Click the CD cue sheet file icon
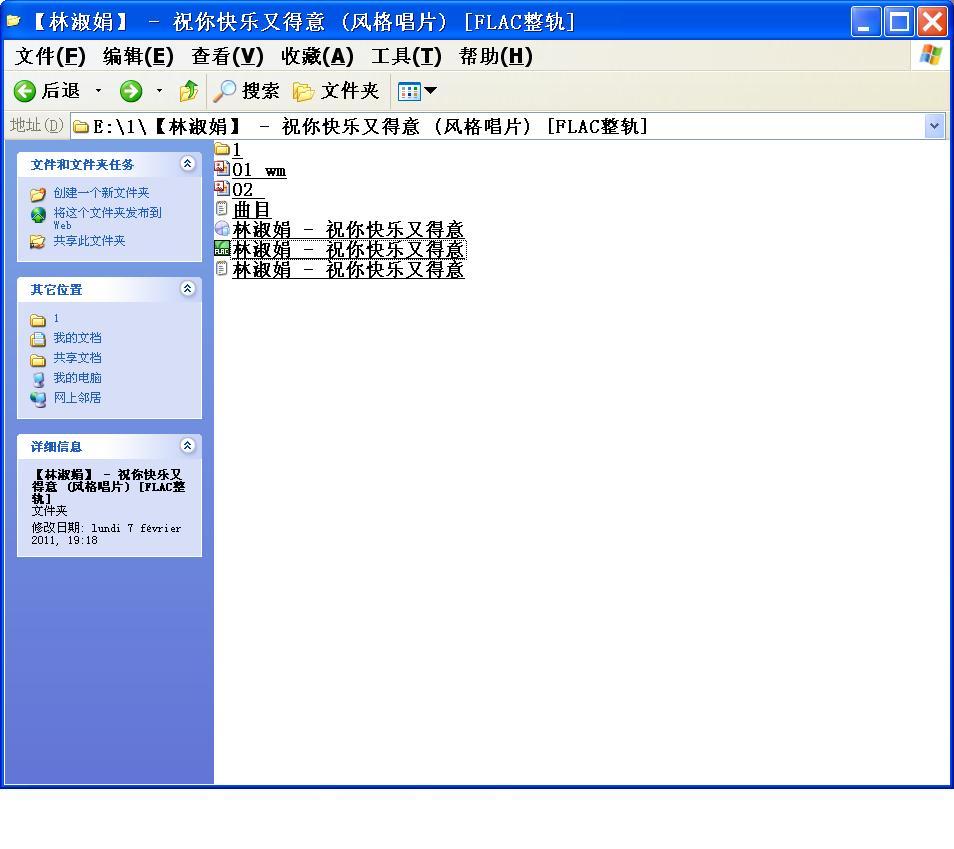The image size is (954, 849). point(222,229)
